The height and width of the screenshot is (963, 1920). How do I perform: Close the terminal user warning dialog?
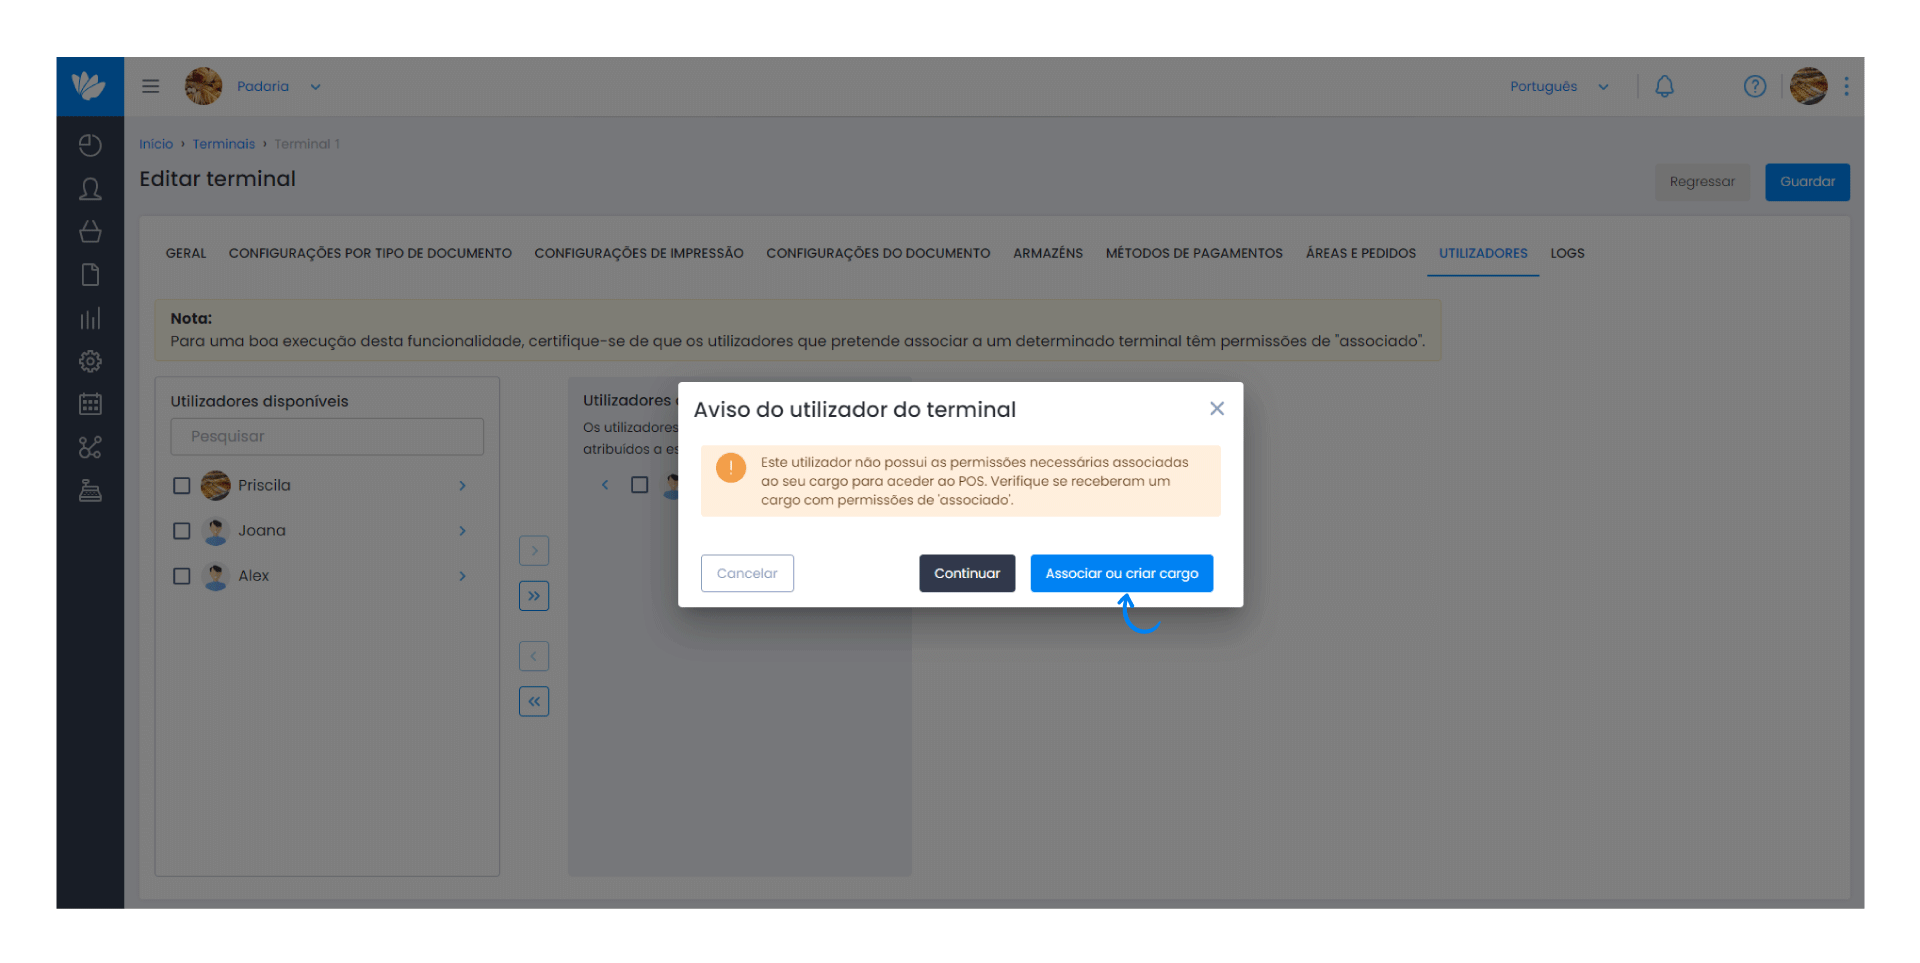[1216, 408]
